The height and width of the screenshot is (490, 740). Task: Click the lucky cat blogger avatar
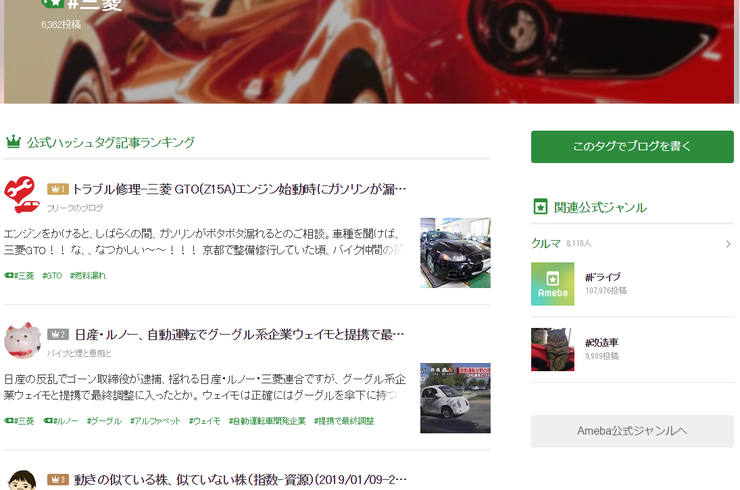click(21, 341)
